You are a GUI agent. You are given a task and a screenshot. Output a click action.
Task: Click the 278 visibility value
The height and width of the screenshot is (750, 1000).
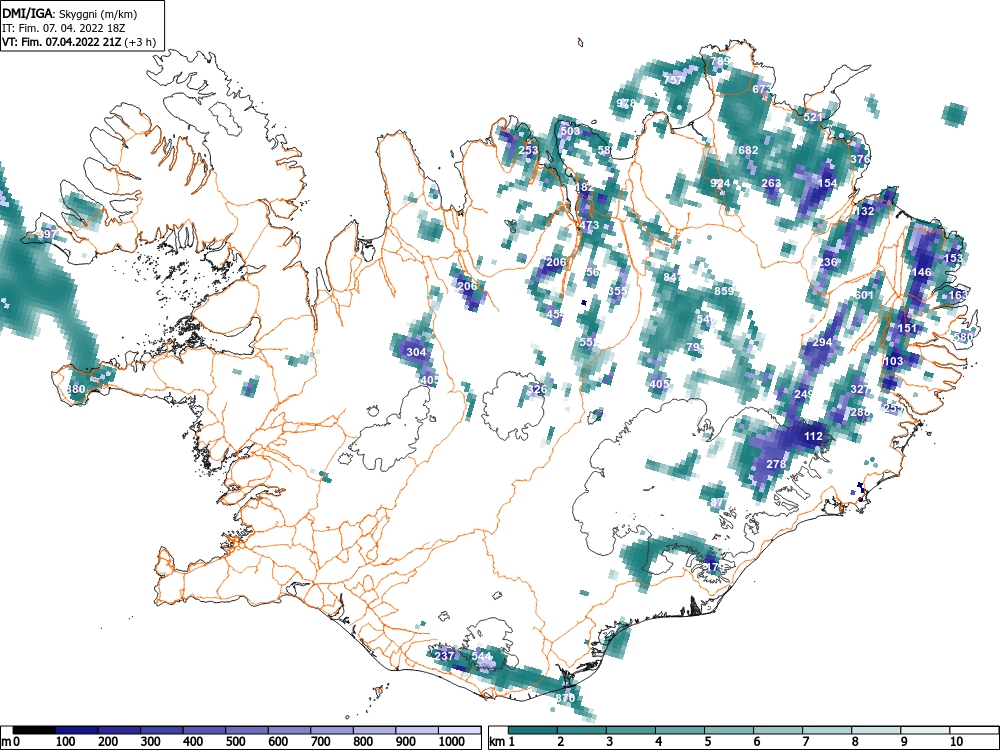point(776,464)
